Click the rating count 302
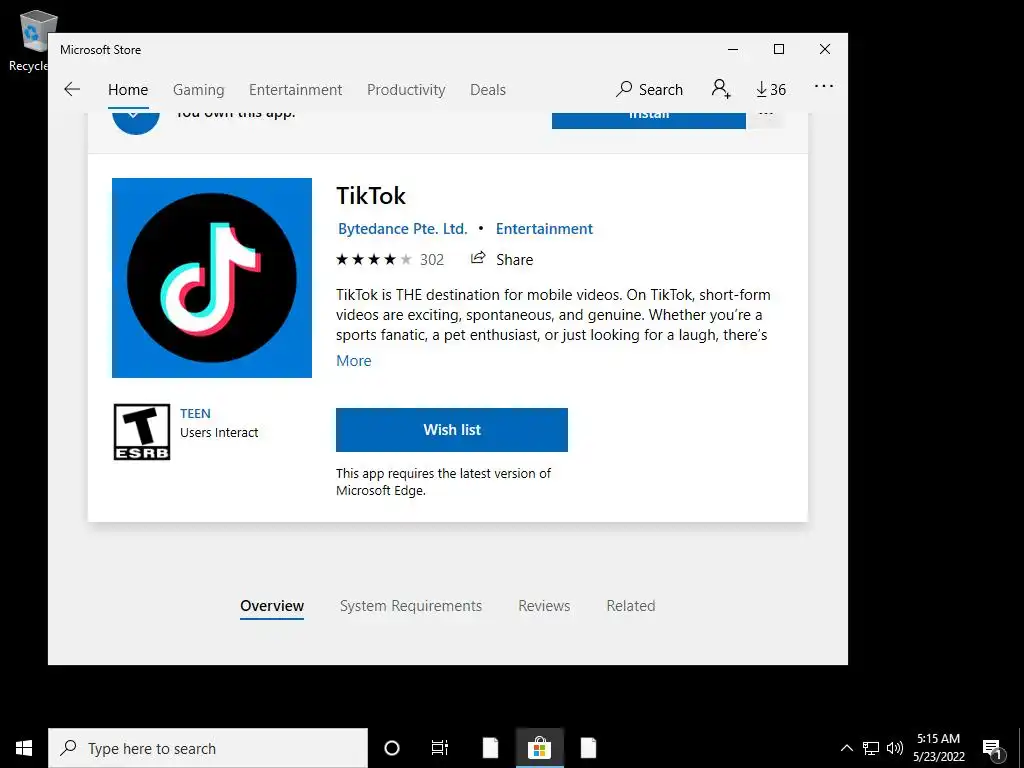Viewport: 1024px width, 768px height. point(432,260)
